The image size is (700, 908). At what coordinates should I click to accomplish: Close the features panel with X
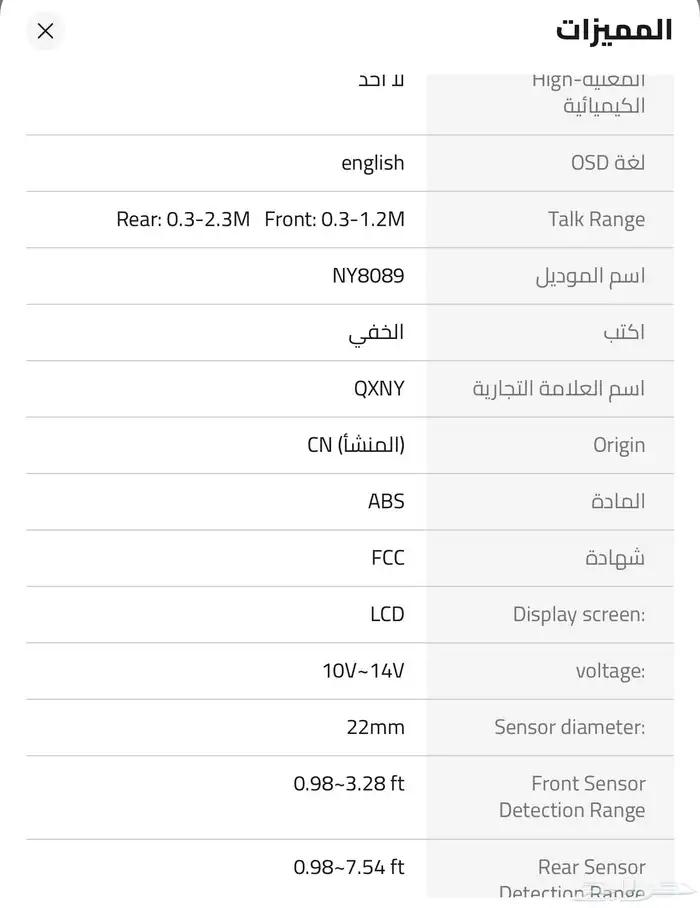(45, 31)
